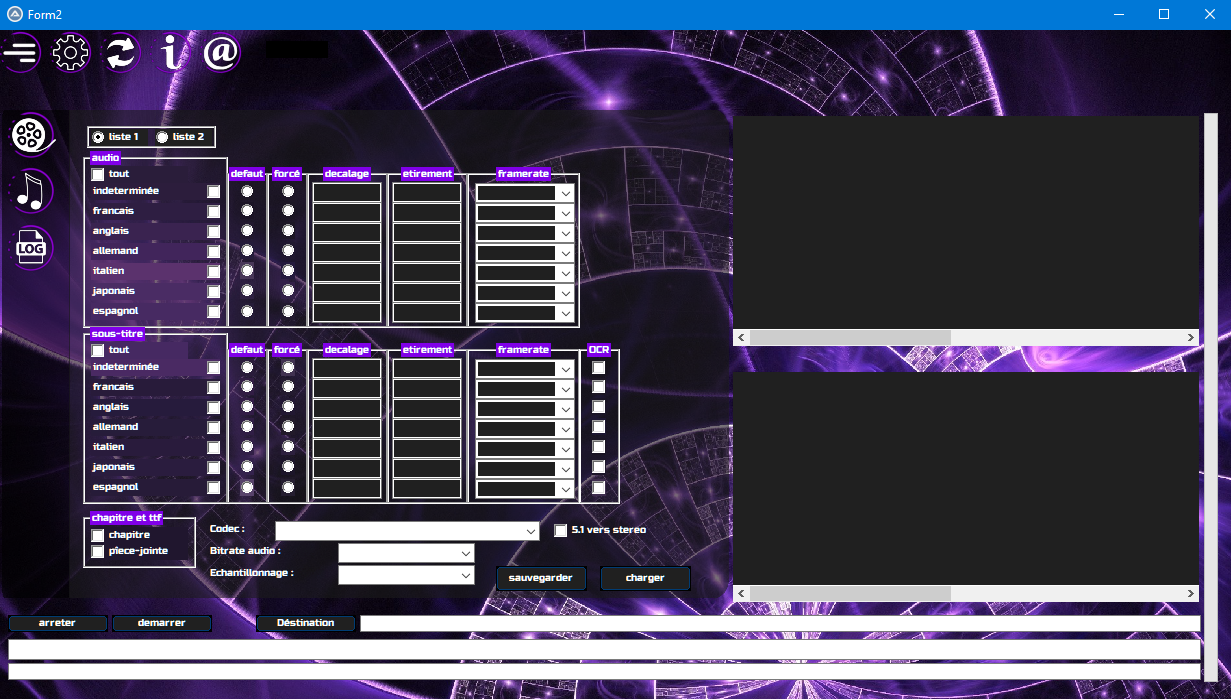Click the arreter button
This screenshot has width=1231, height=699.
(x=57, y=623)
